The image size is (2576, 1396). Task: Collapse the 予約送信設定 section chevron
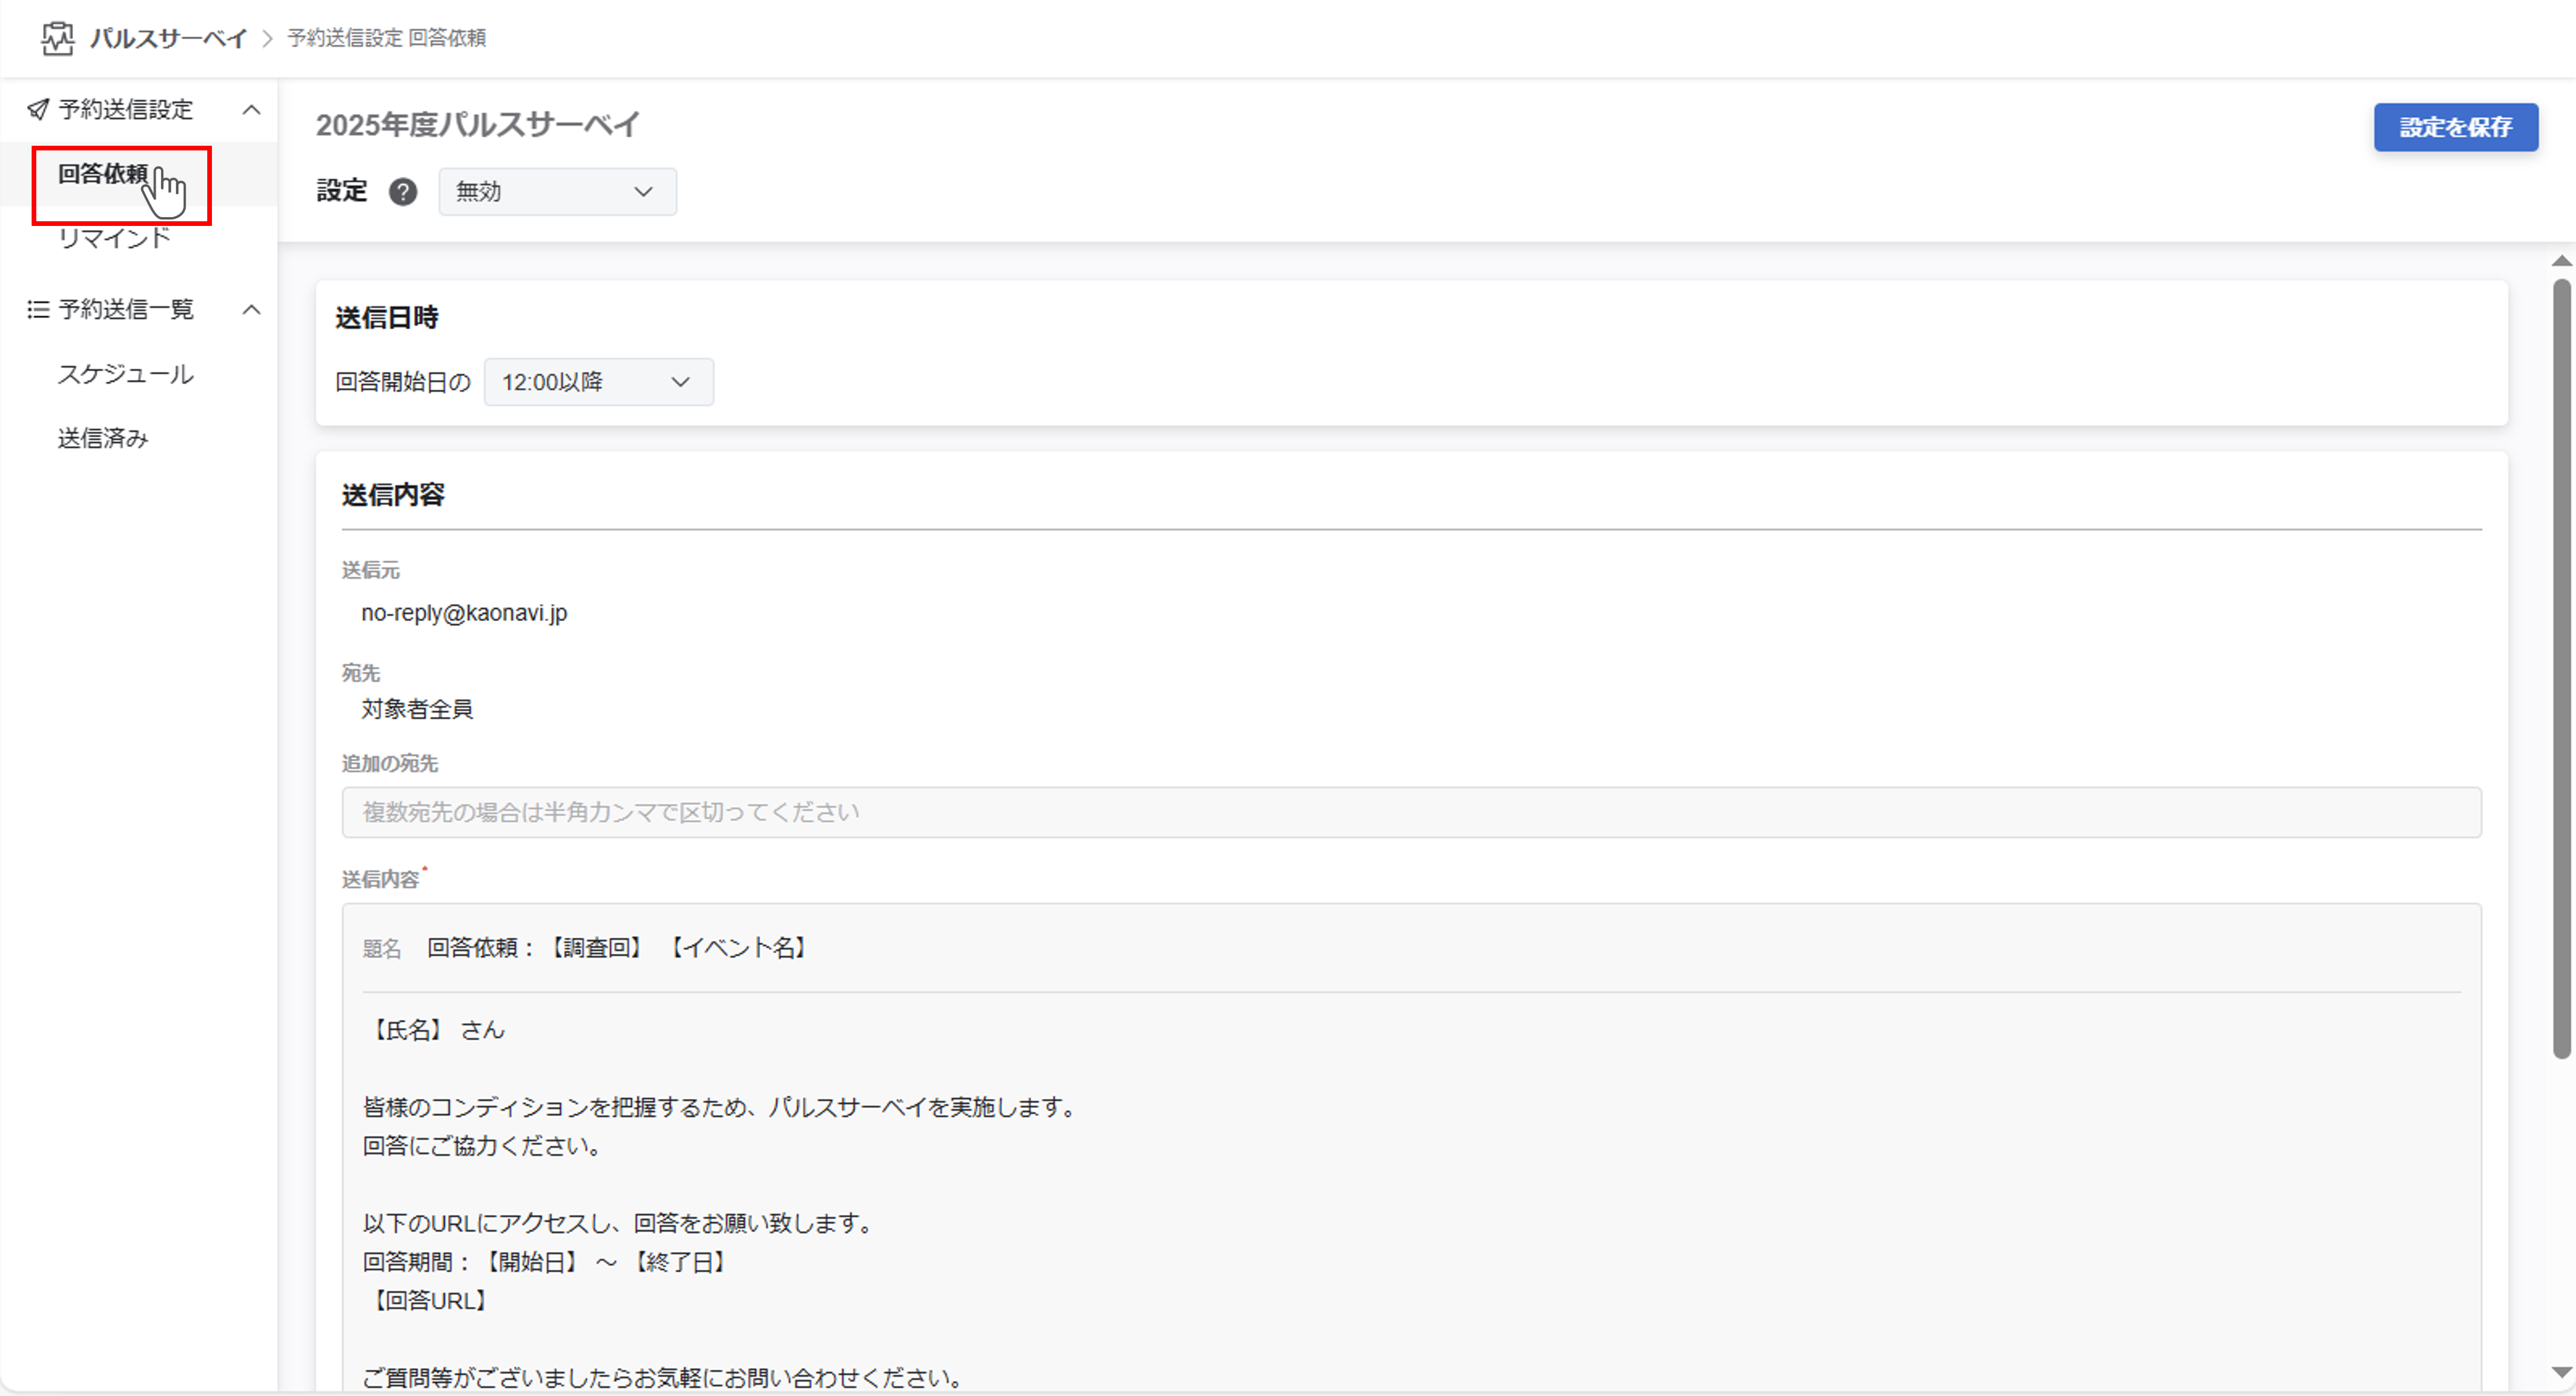(x=252, y=109)
